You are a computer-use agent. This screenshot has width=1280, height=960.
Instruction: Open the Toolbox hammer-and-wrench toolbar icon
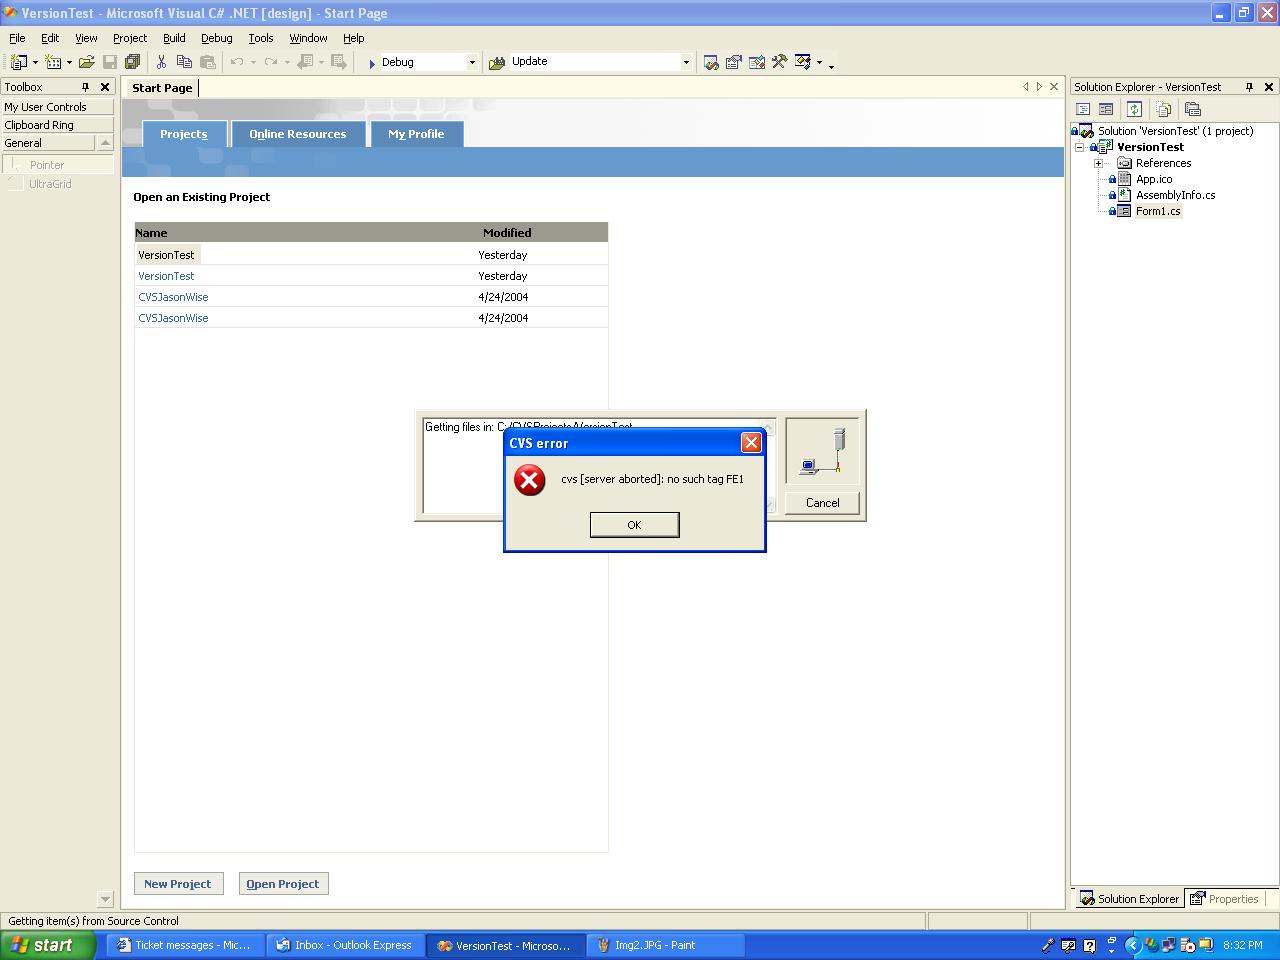pyautogui.click(x=779, y=62)
